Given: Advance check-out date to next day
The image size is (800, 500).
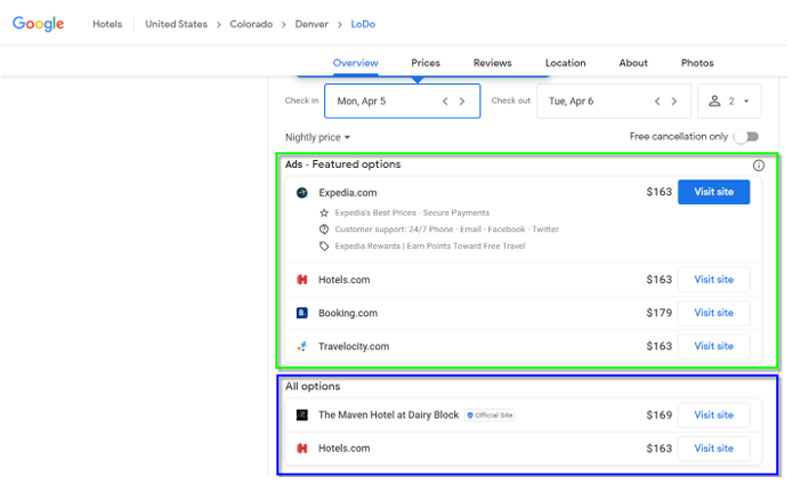Looking at the screenshot, I should pos(674,101).
